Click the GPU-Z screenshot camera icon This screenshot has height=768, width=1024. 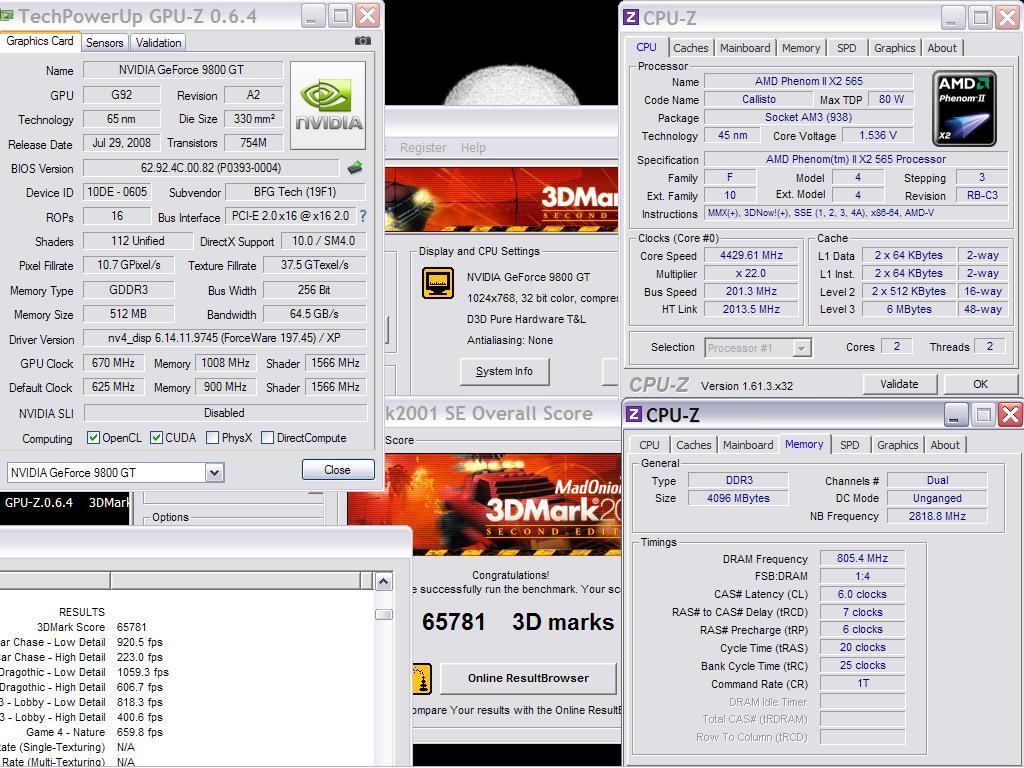point(362,41)
